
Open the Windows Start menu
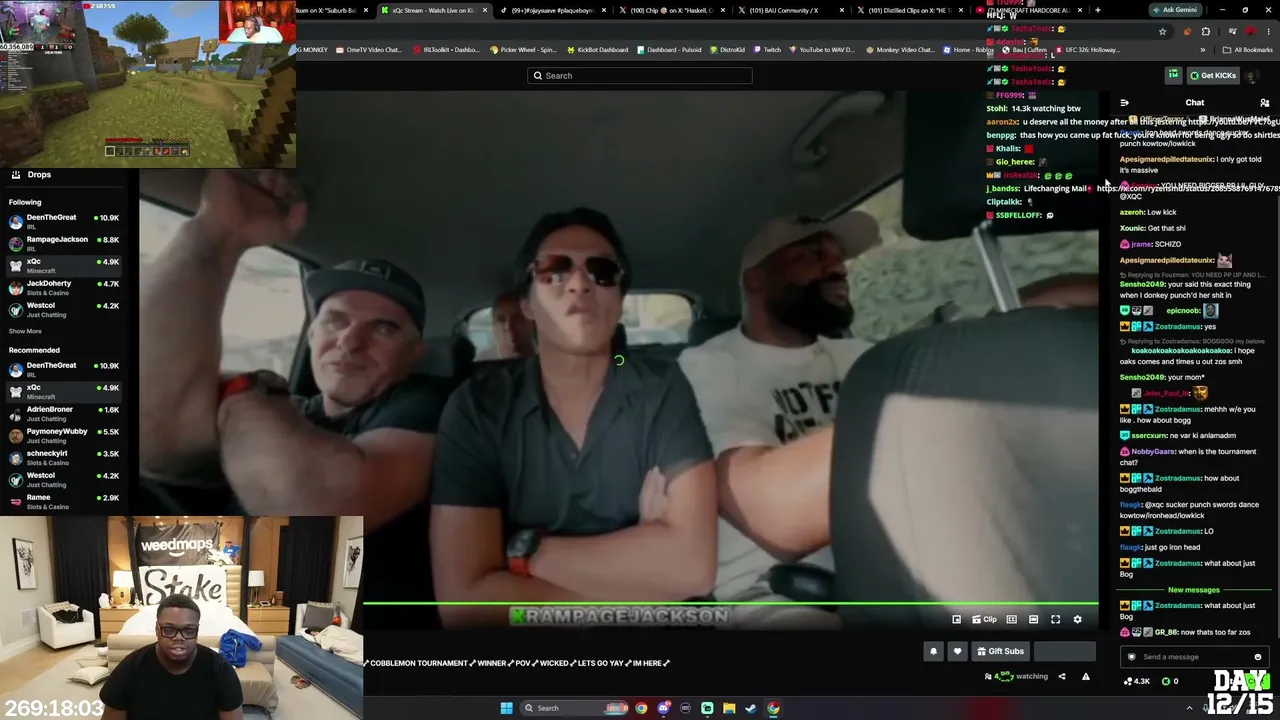point(506,708)
